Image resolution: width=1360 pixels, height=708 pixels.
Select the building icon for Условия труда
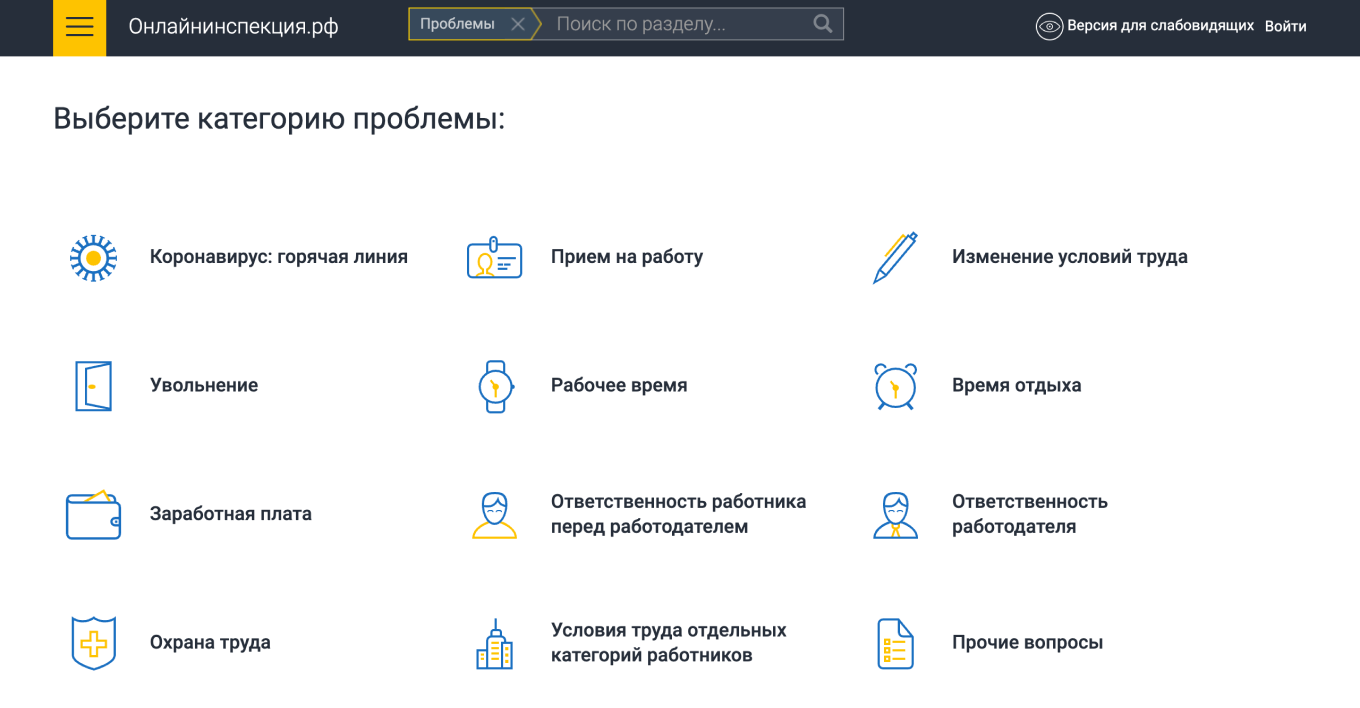(494, 643)
